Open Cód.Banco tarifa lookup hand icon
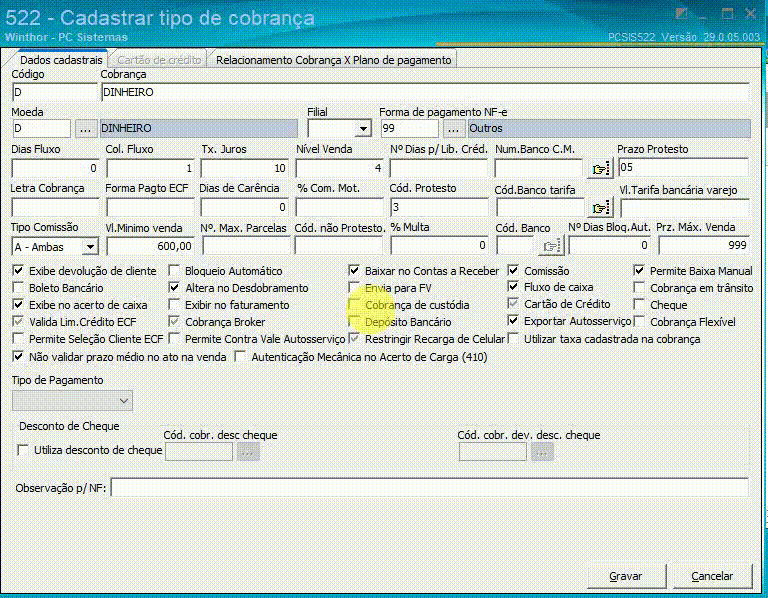Image resolution: width=768 pixels, height=598 pixels. [600, 208]
